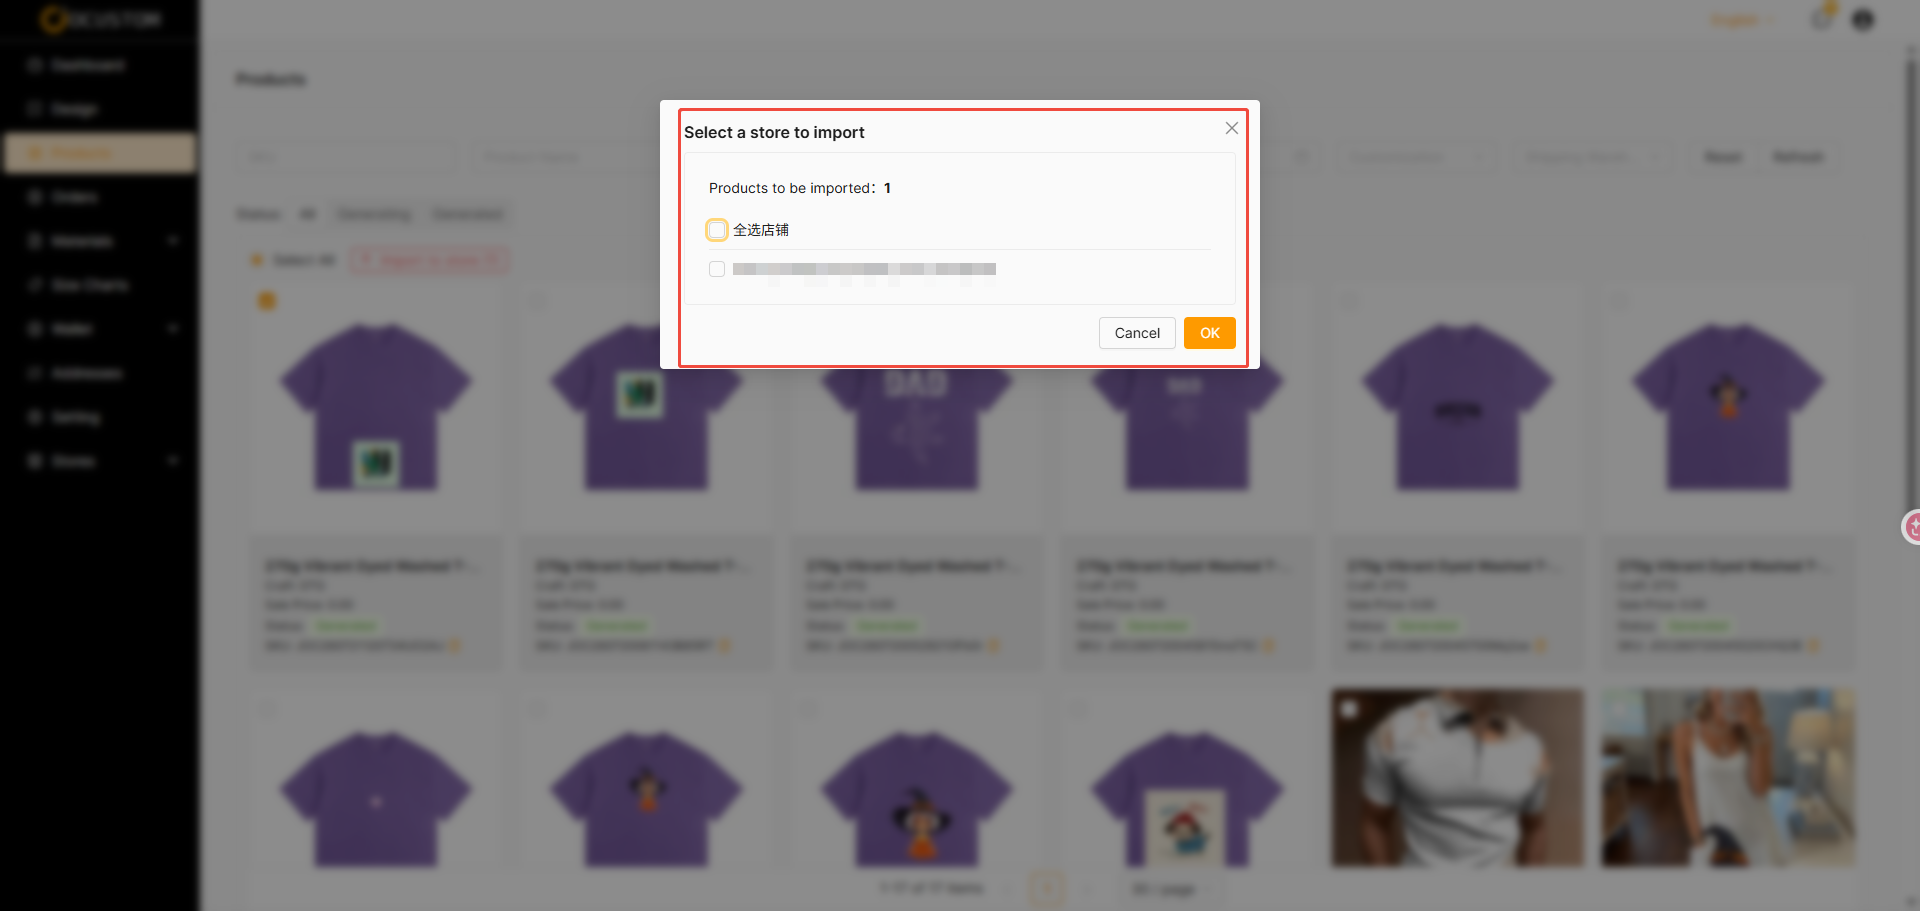This screenshot has height=911, width=1920.
Task: Toggle the first purple t-shirt selection checkbox
Action: click(x=267, y=300)
